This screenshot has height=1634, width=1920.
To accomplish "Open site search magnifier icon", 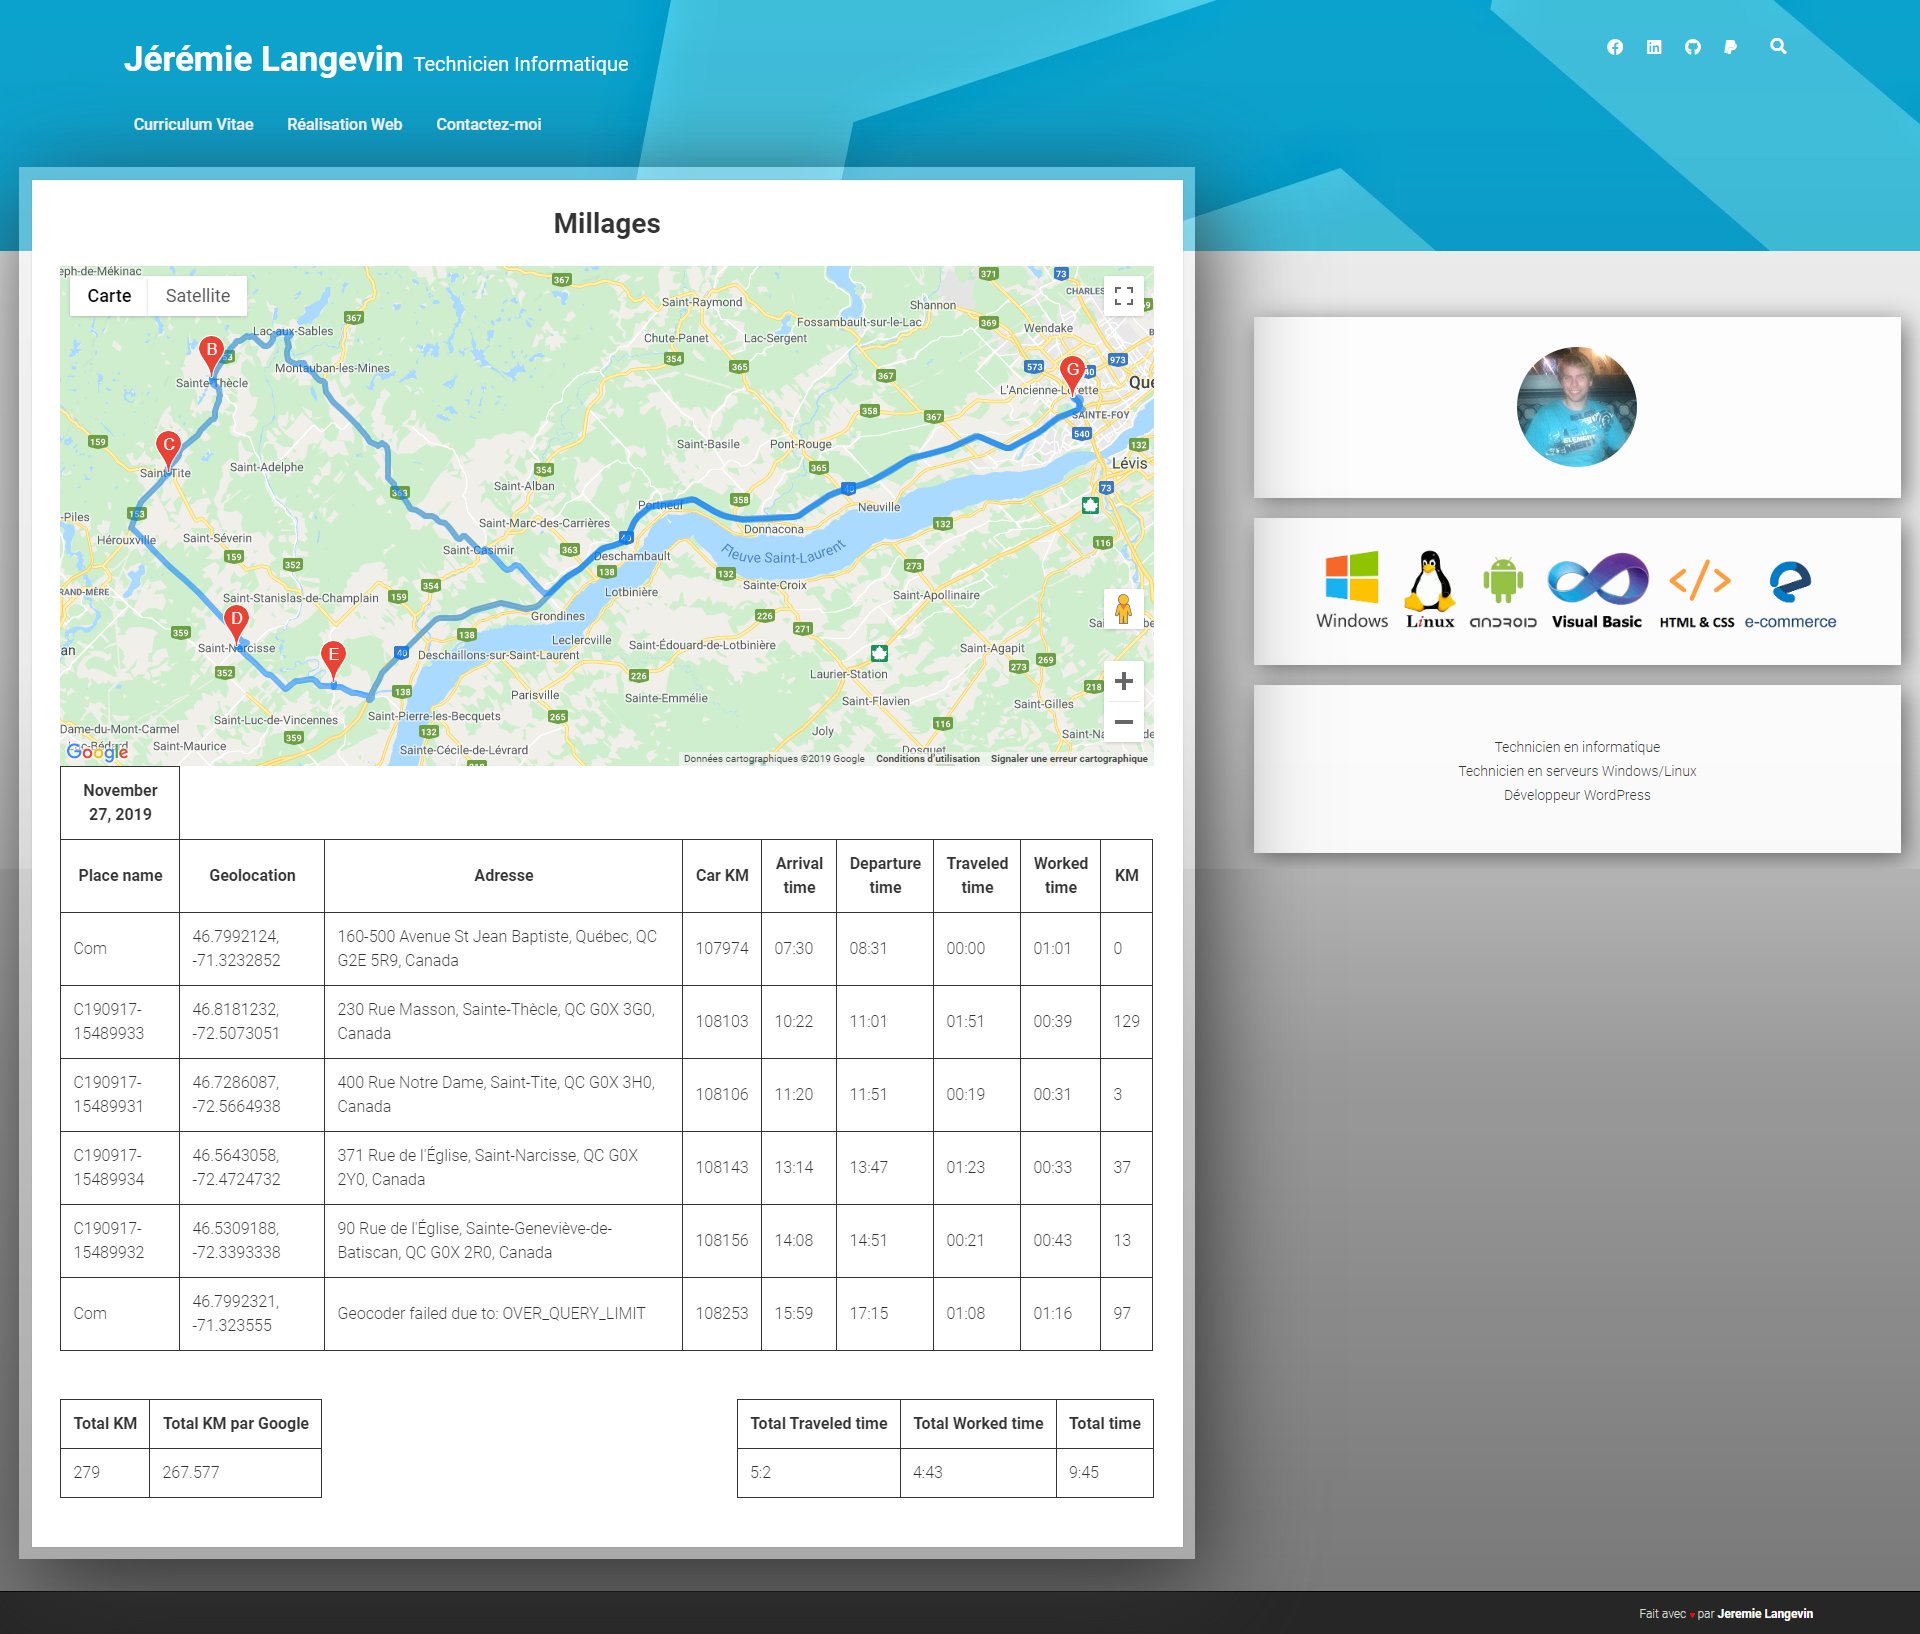I will click(x=1778, y=46).
